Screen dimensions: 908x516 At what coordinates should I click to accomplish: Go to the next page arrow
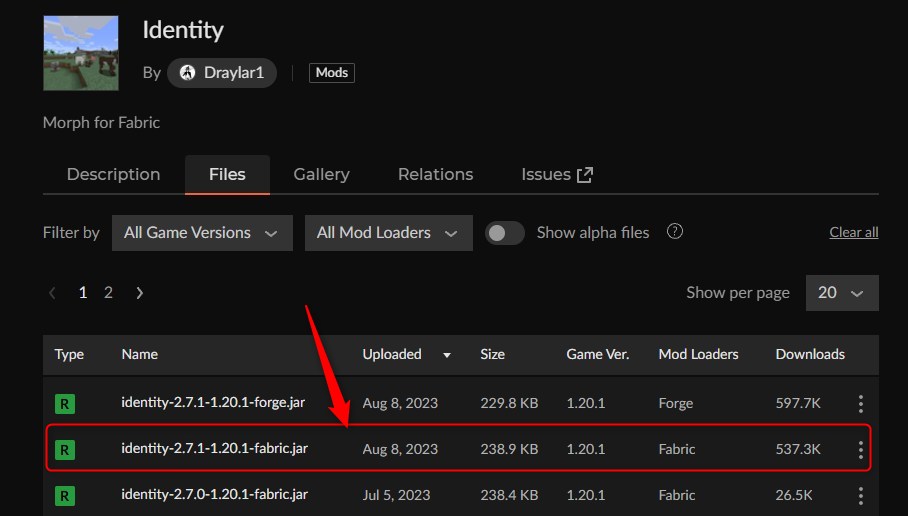click(x=140, y=293)
